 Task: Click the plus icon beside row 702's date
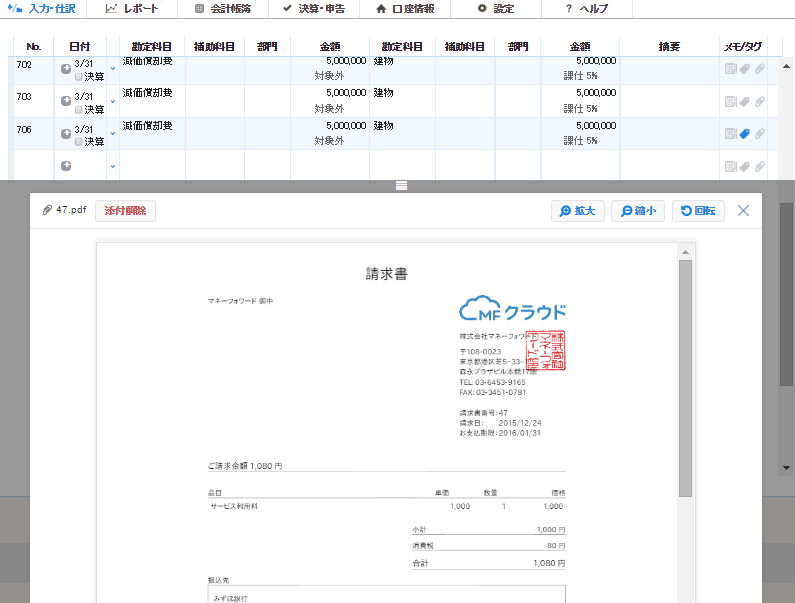click(x=66, y=68)
